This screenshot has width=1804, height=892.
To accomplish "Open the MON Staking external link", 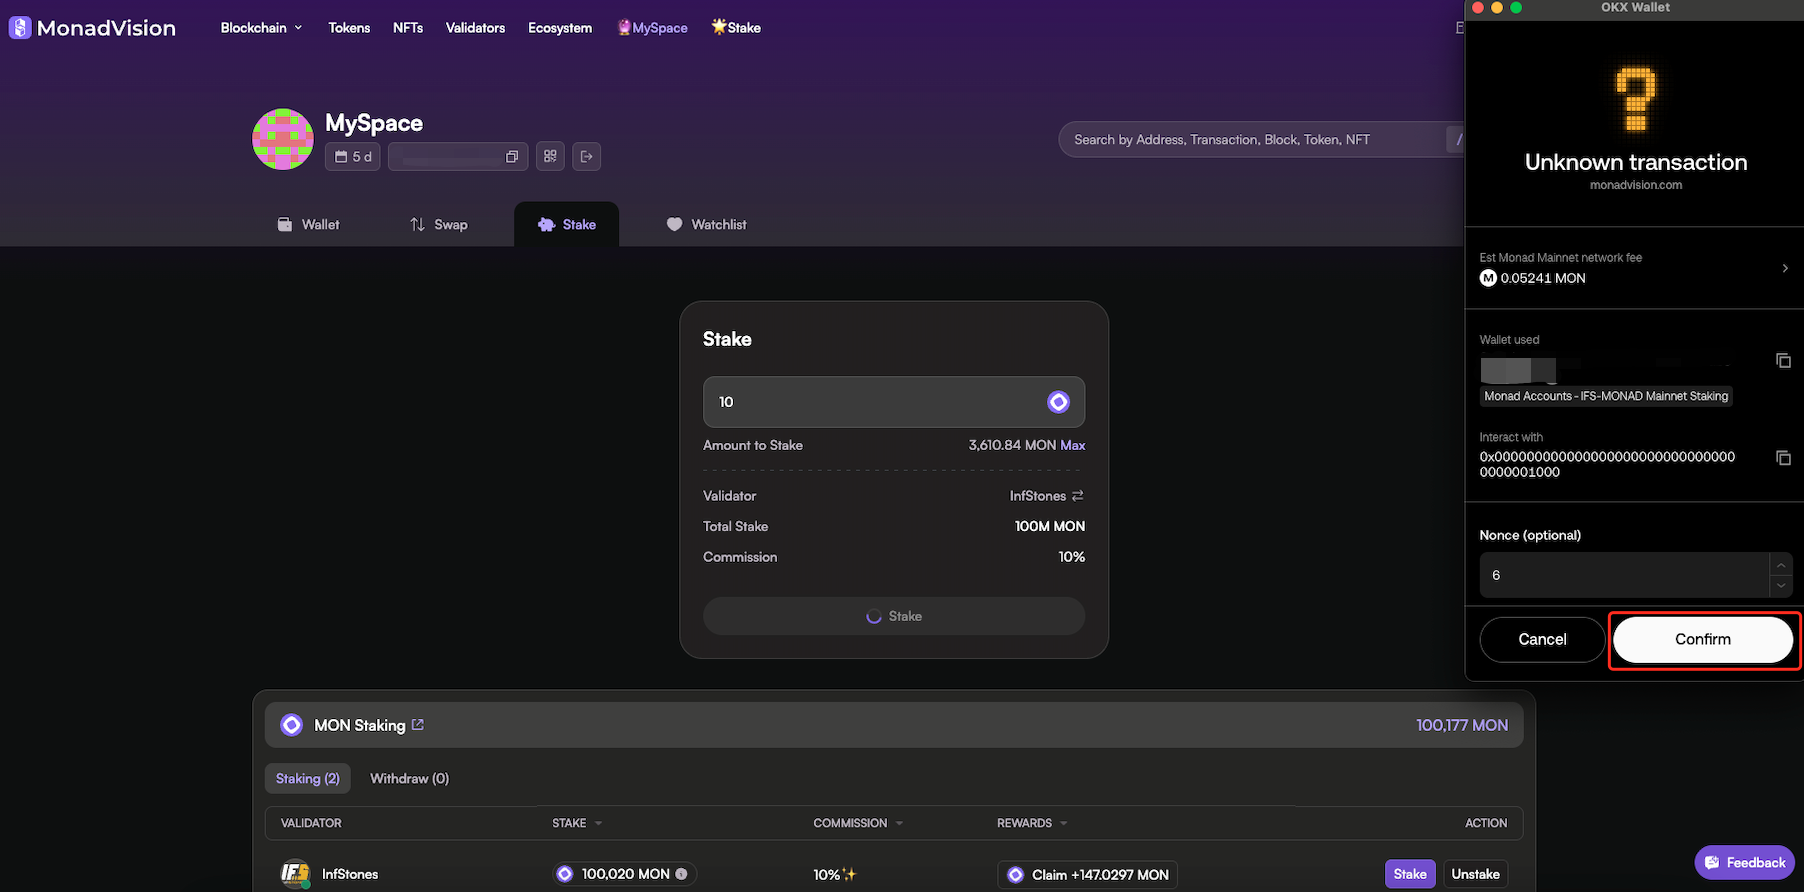I will coord(418,725).
